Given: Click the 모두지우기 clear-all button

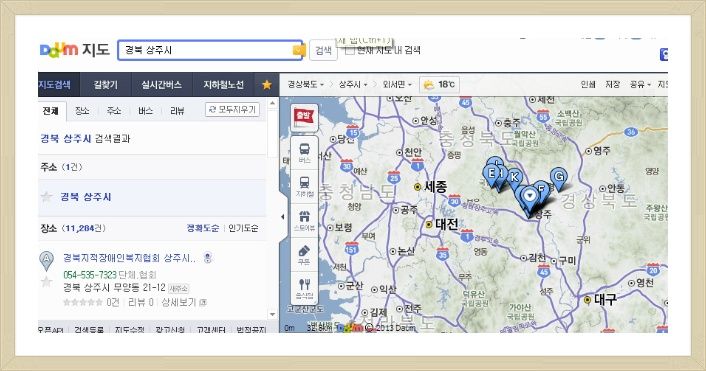Looking at the screenshot, I should (x=232, y=109).
